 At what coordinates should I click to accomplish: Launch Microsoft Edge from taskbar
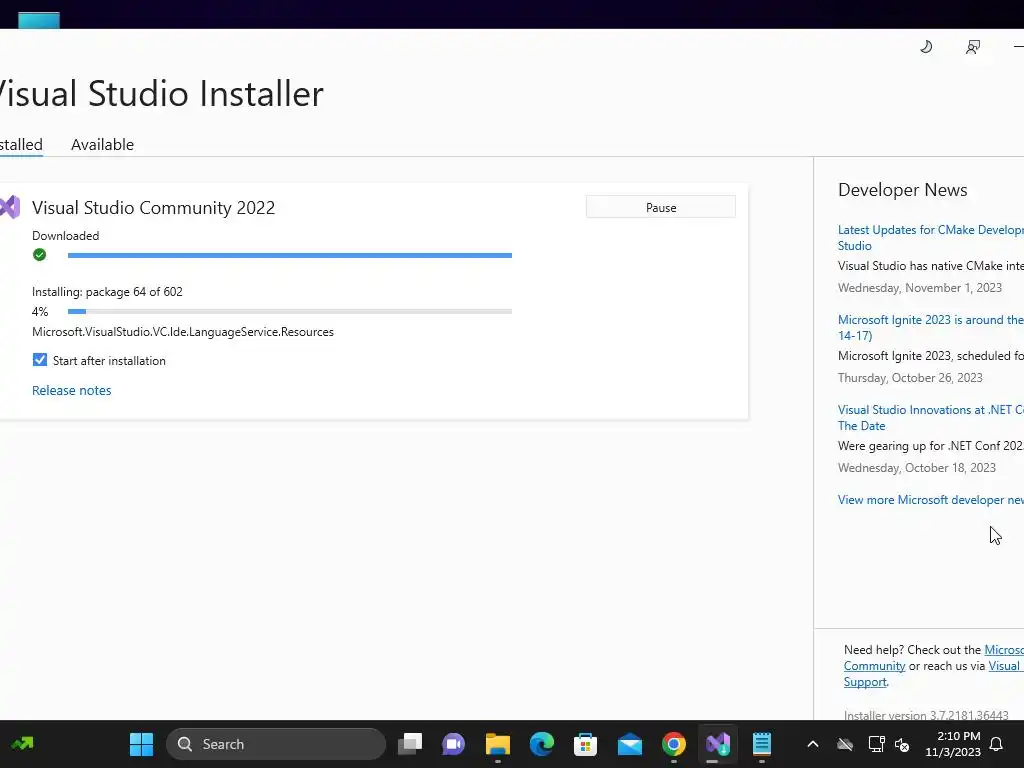541,744
